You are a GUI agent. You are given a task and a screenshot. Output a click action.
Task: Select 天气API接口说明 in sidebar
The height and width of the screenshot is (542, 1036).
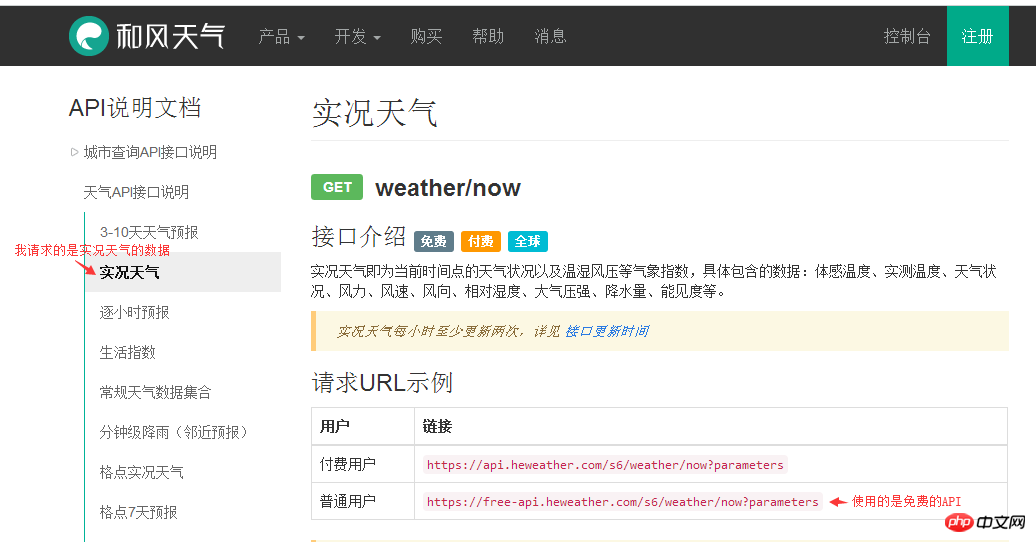[136, 192]
